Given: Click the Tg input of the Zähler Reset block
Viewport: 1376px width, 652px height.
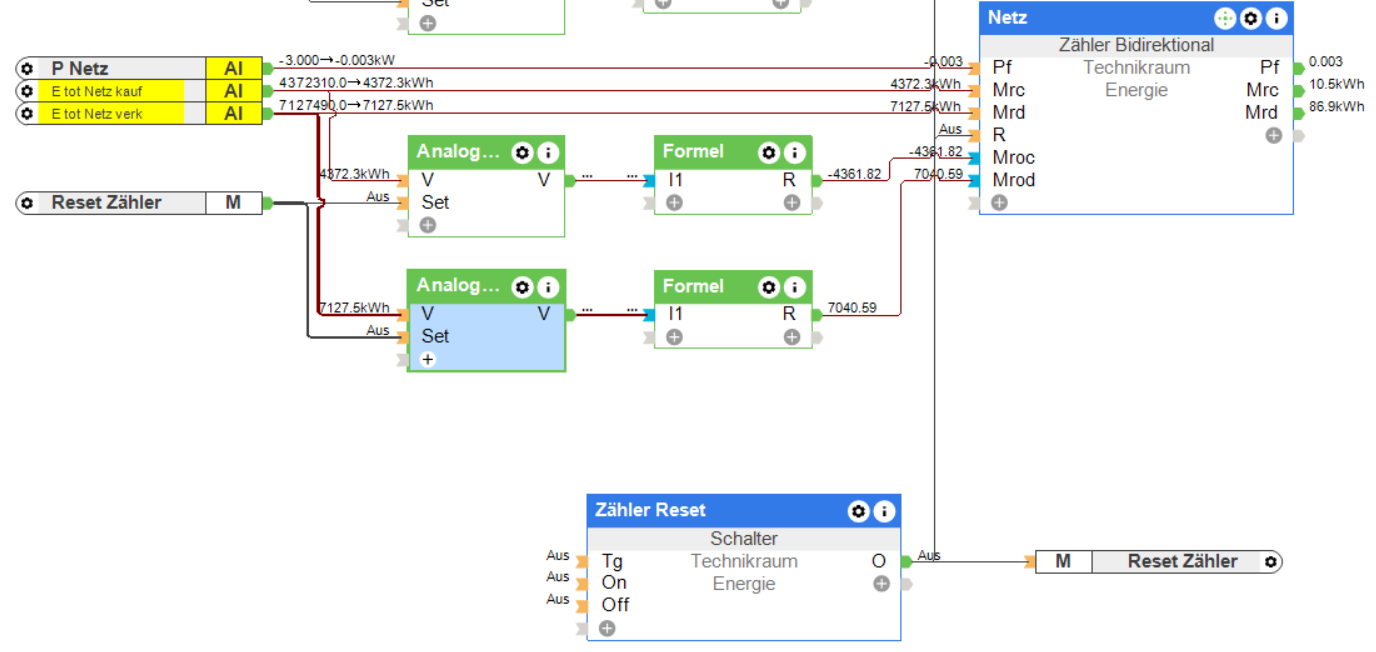Looking at the screenshot, I should point(581,561).
